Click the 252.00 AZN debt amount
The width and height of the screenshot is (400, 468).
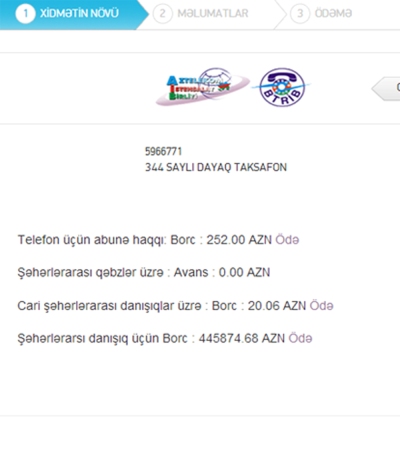pos(239,240)
